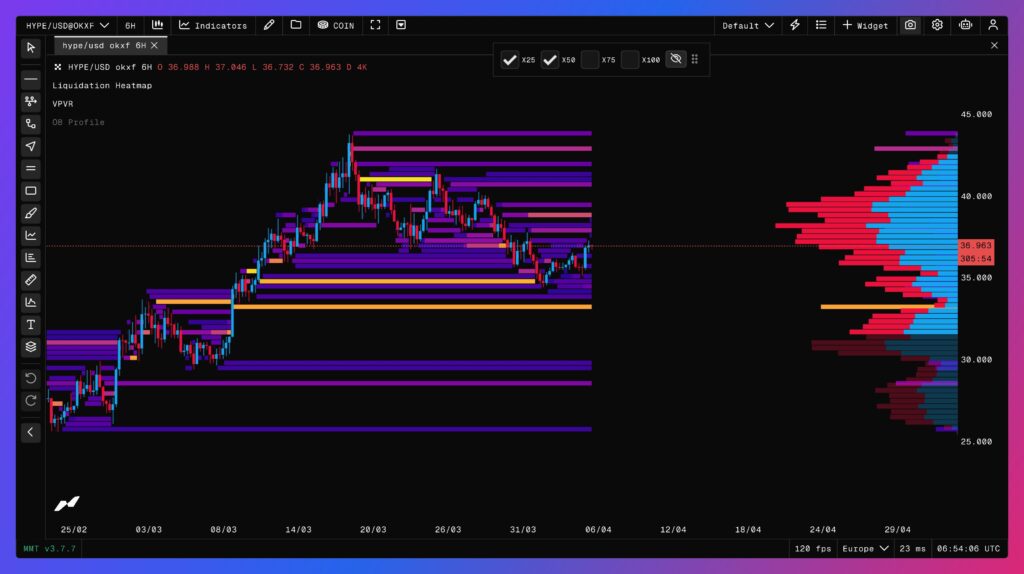The width and height of the screenshot is (1024, 574).
Task: Open the Indicators menu
Action: [x=212, y=25]
